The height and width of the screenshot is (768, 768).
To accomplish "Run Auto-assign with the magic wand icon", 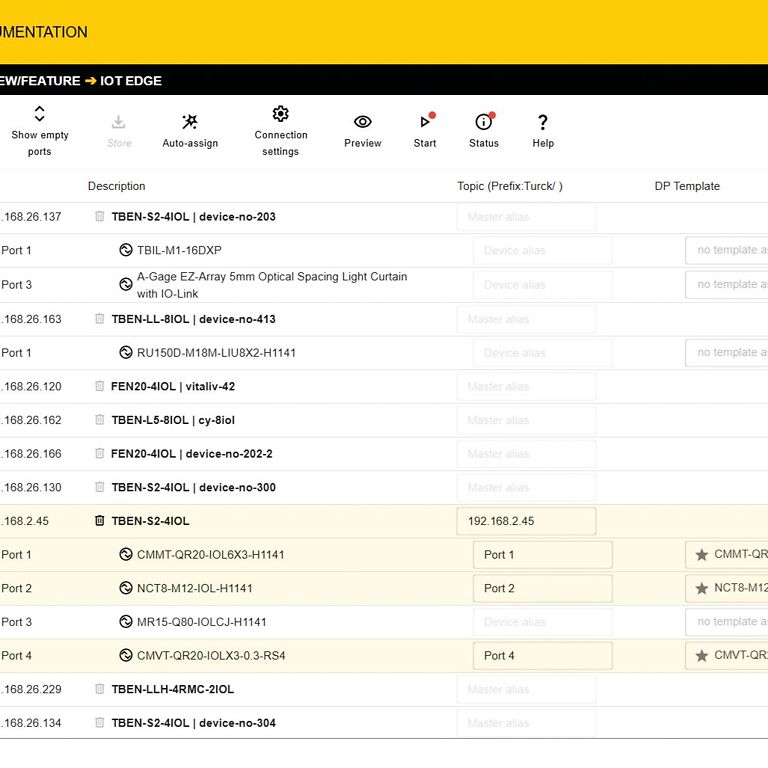I will pos(190,122).
